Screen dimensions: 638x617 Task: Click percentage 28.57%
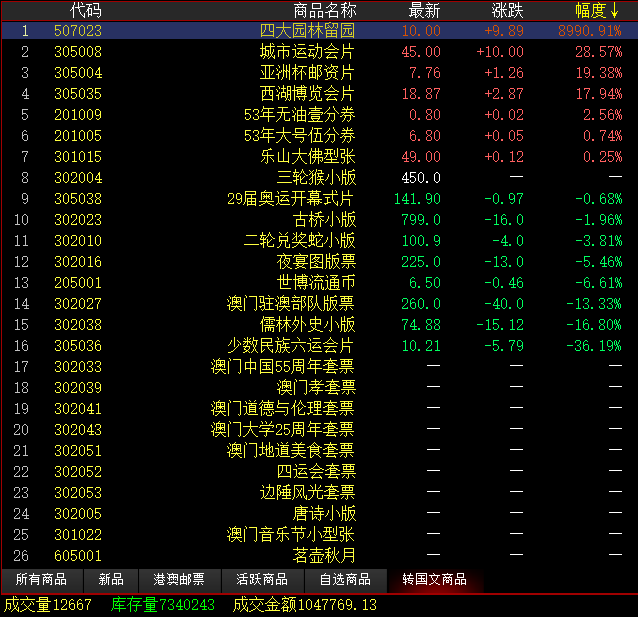(599, 52)
